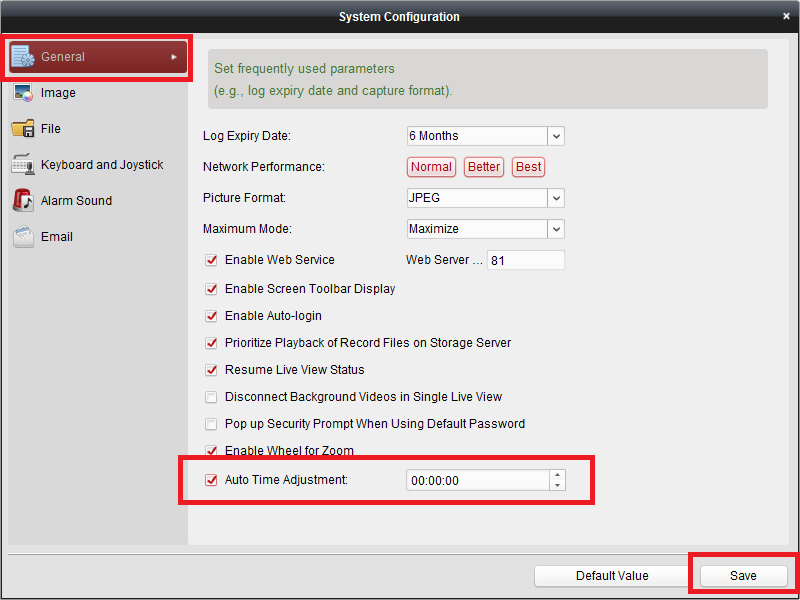Viewport: 800px width, 600px height.
Task: Set Network Performance to Best
Action: pos(528,167)
